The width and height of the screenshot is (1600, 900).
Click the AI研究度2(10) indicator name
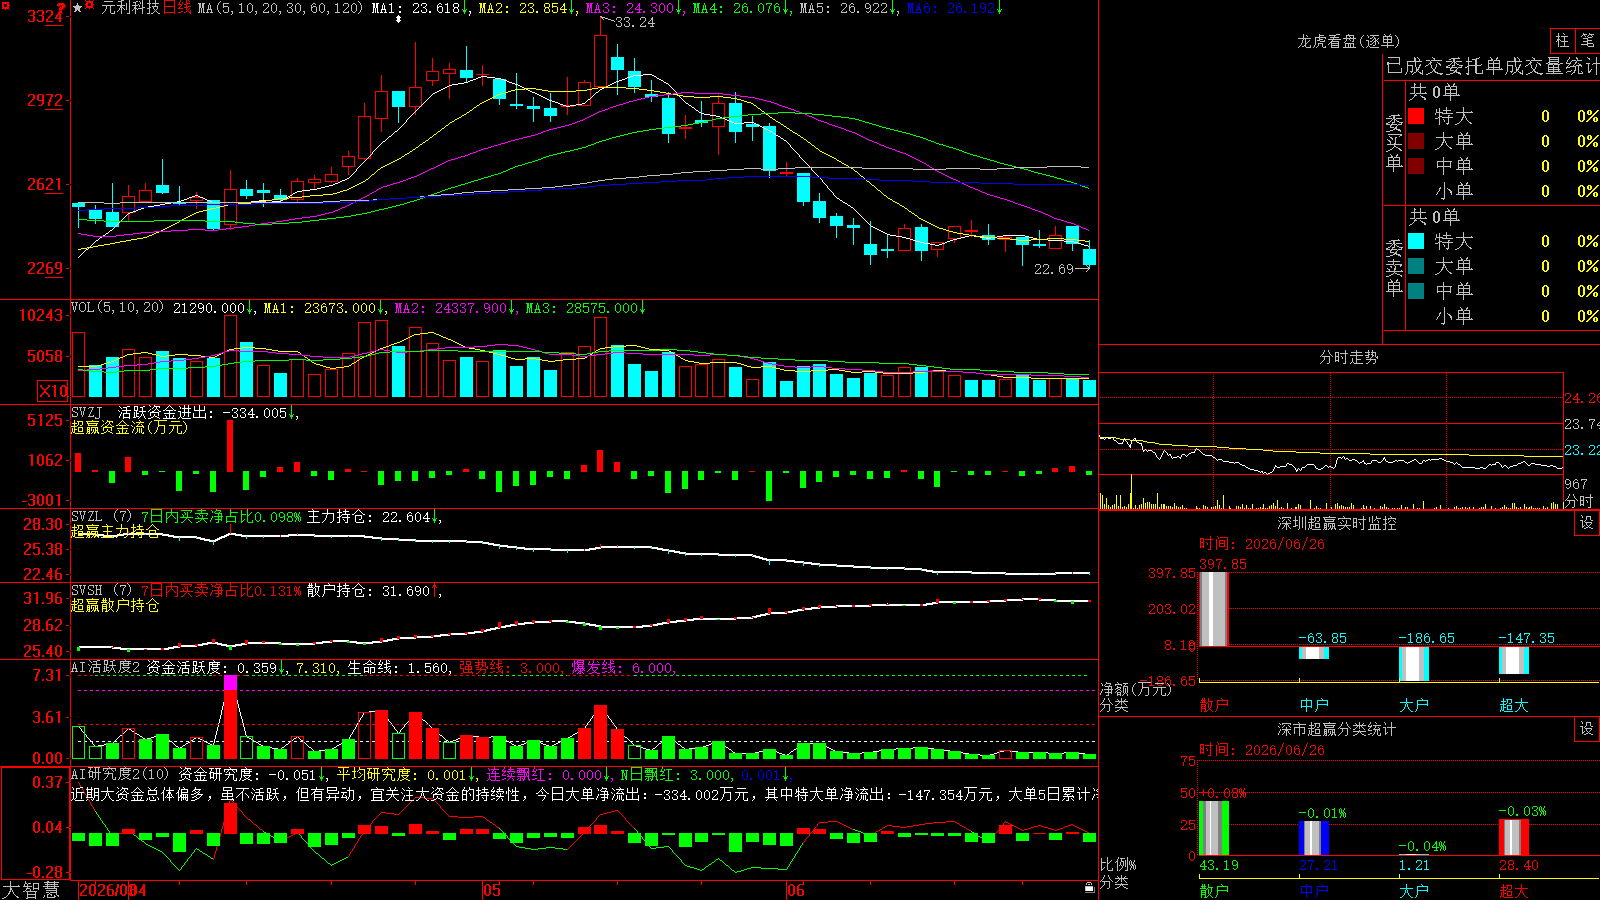[121, 774]
